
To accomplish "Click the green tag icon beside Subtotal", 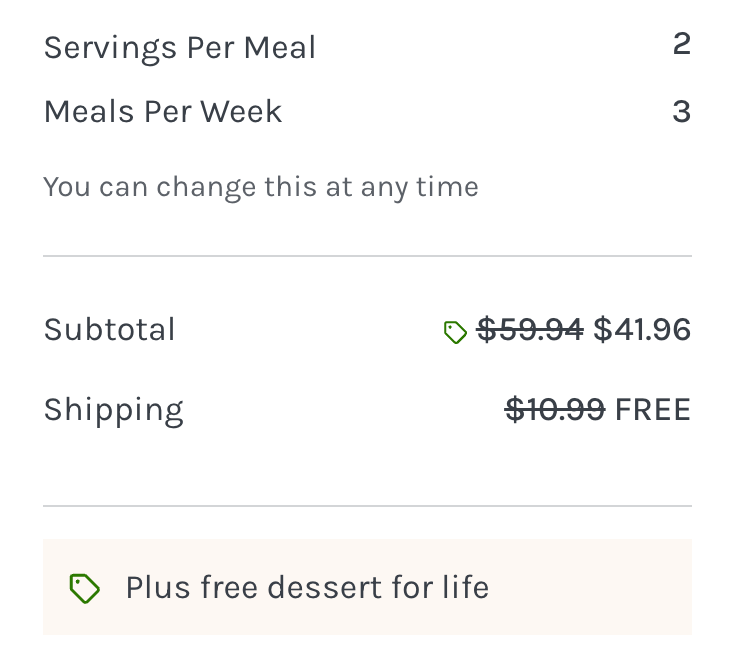I will [x=455, y=332].
